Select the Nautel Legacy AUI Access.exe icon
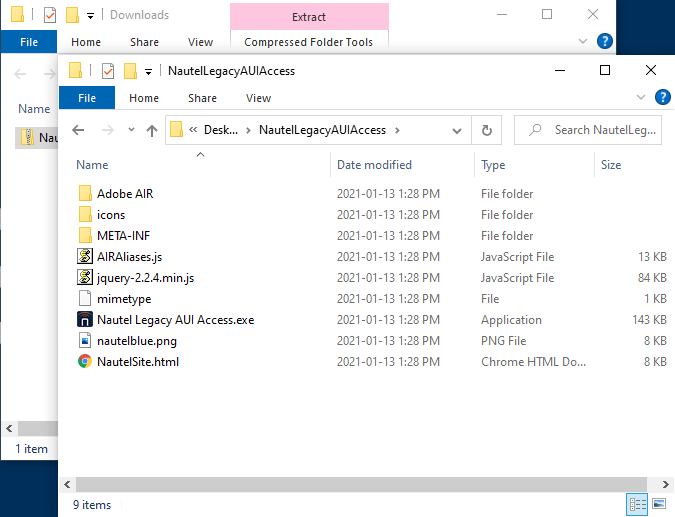675x517 pixels. coord(85,320)
